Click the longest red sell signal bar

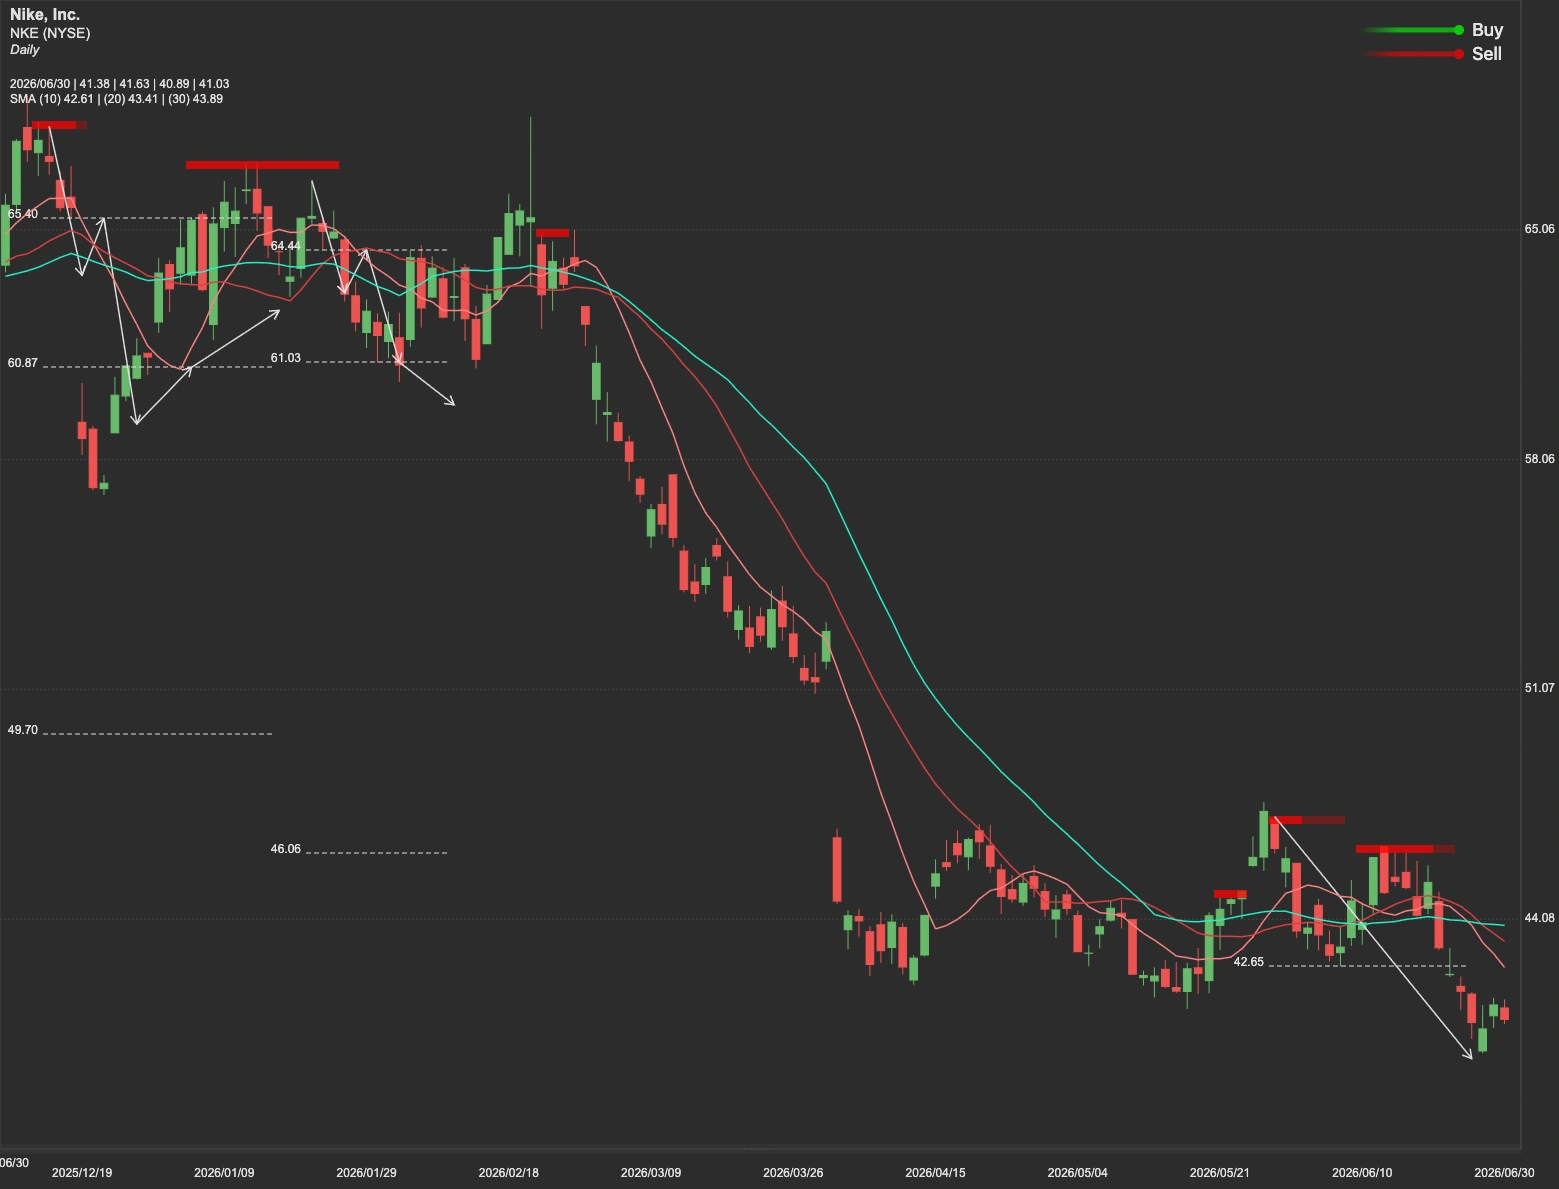click(262, 165)
